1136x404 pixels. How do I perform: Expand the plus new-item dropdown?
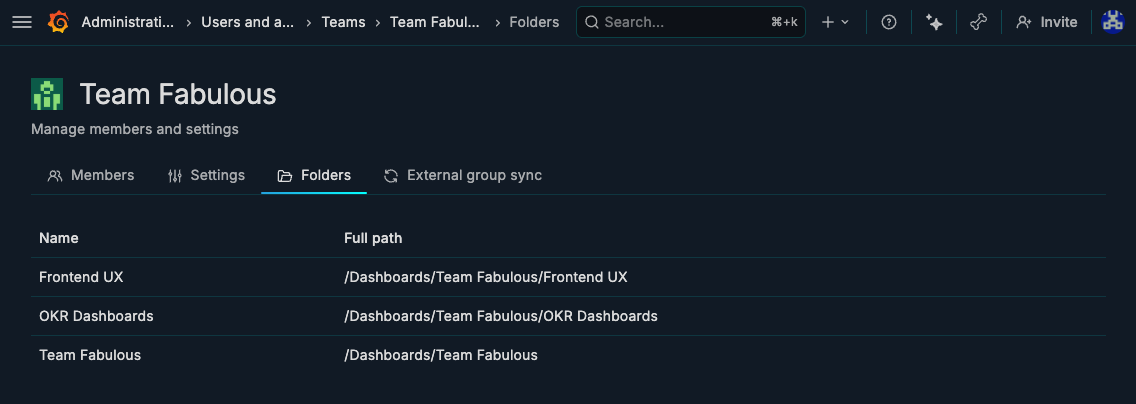835,22
